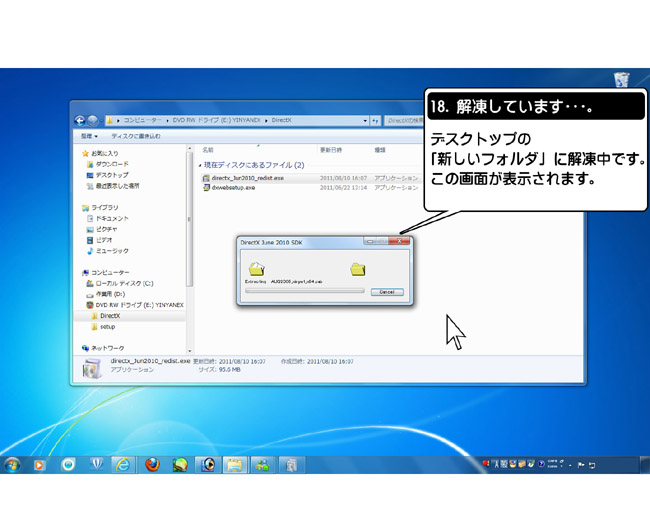Select ローカル ディスク (C:) drive
Screen dimensions: 650x507
pos(119,284)
